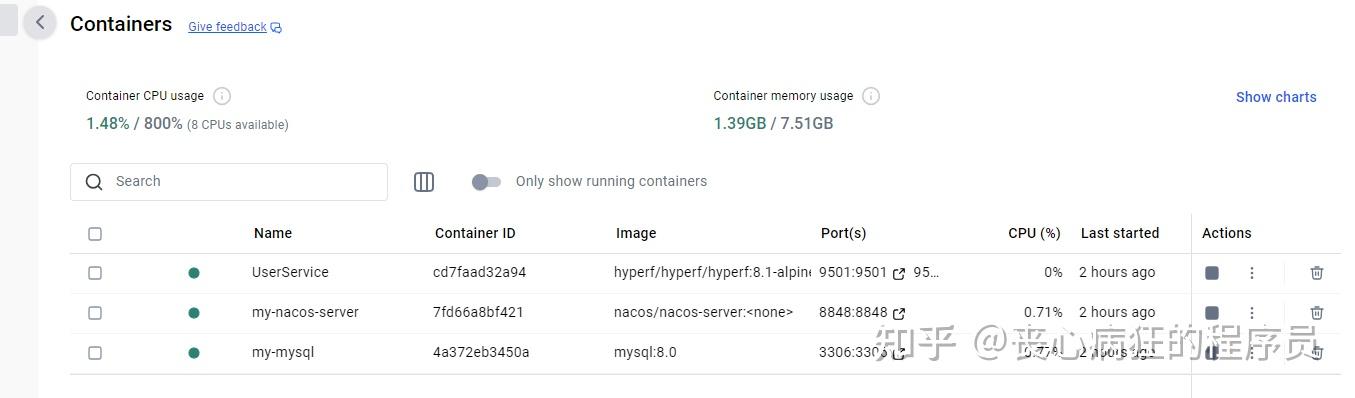Delete the my-nacos-server container
Viewport: 1355px width, 398px height.
click(x=1317, y=313)
